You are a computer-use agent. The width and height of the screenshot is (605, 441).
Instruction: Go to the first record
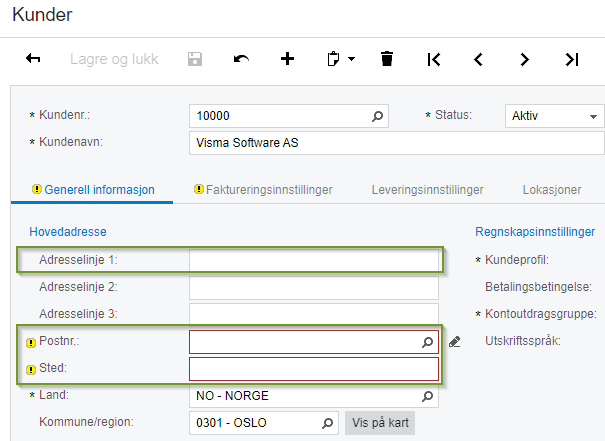434,59
